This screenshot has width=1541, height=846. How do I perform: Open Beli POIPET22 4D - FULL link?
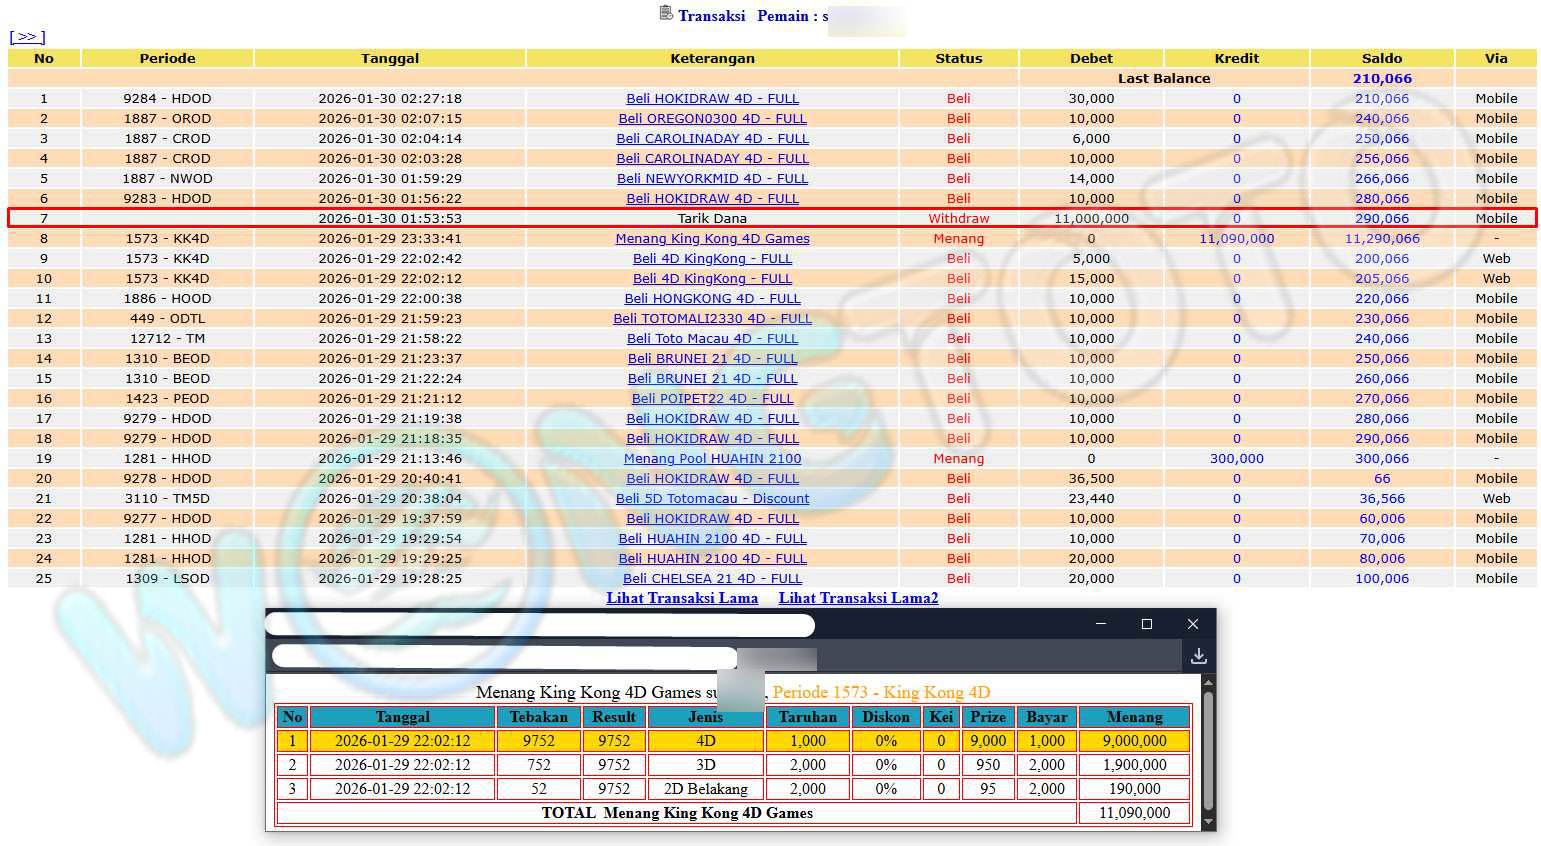point(712,399)
